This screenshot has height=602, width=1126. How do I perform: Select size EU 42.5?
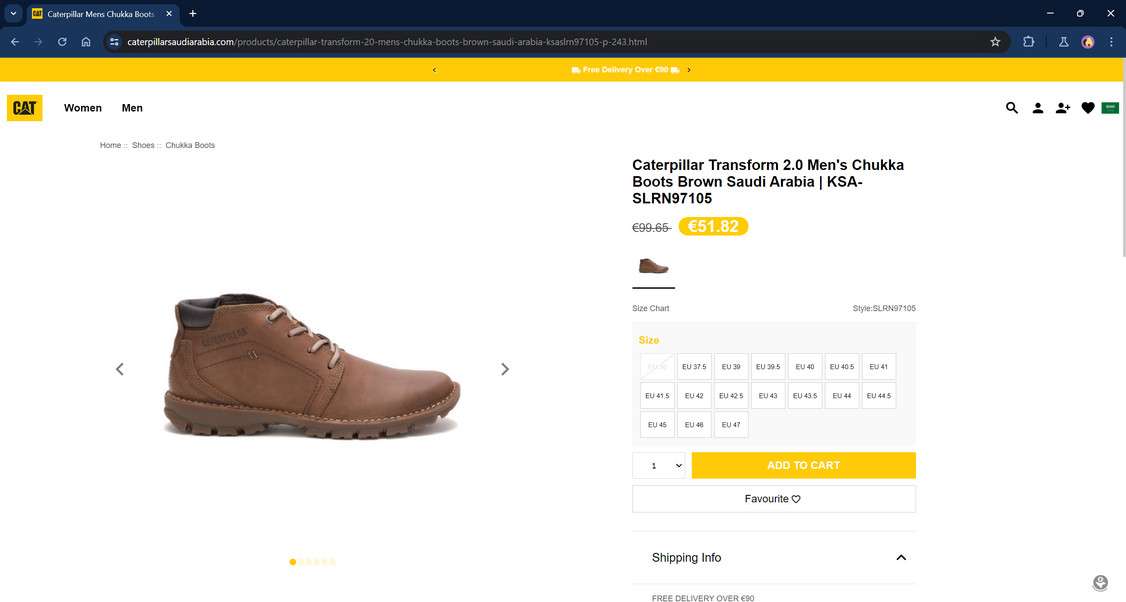coord(731,396)
